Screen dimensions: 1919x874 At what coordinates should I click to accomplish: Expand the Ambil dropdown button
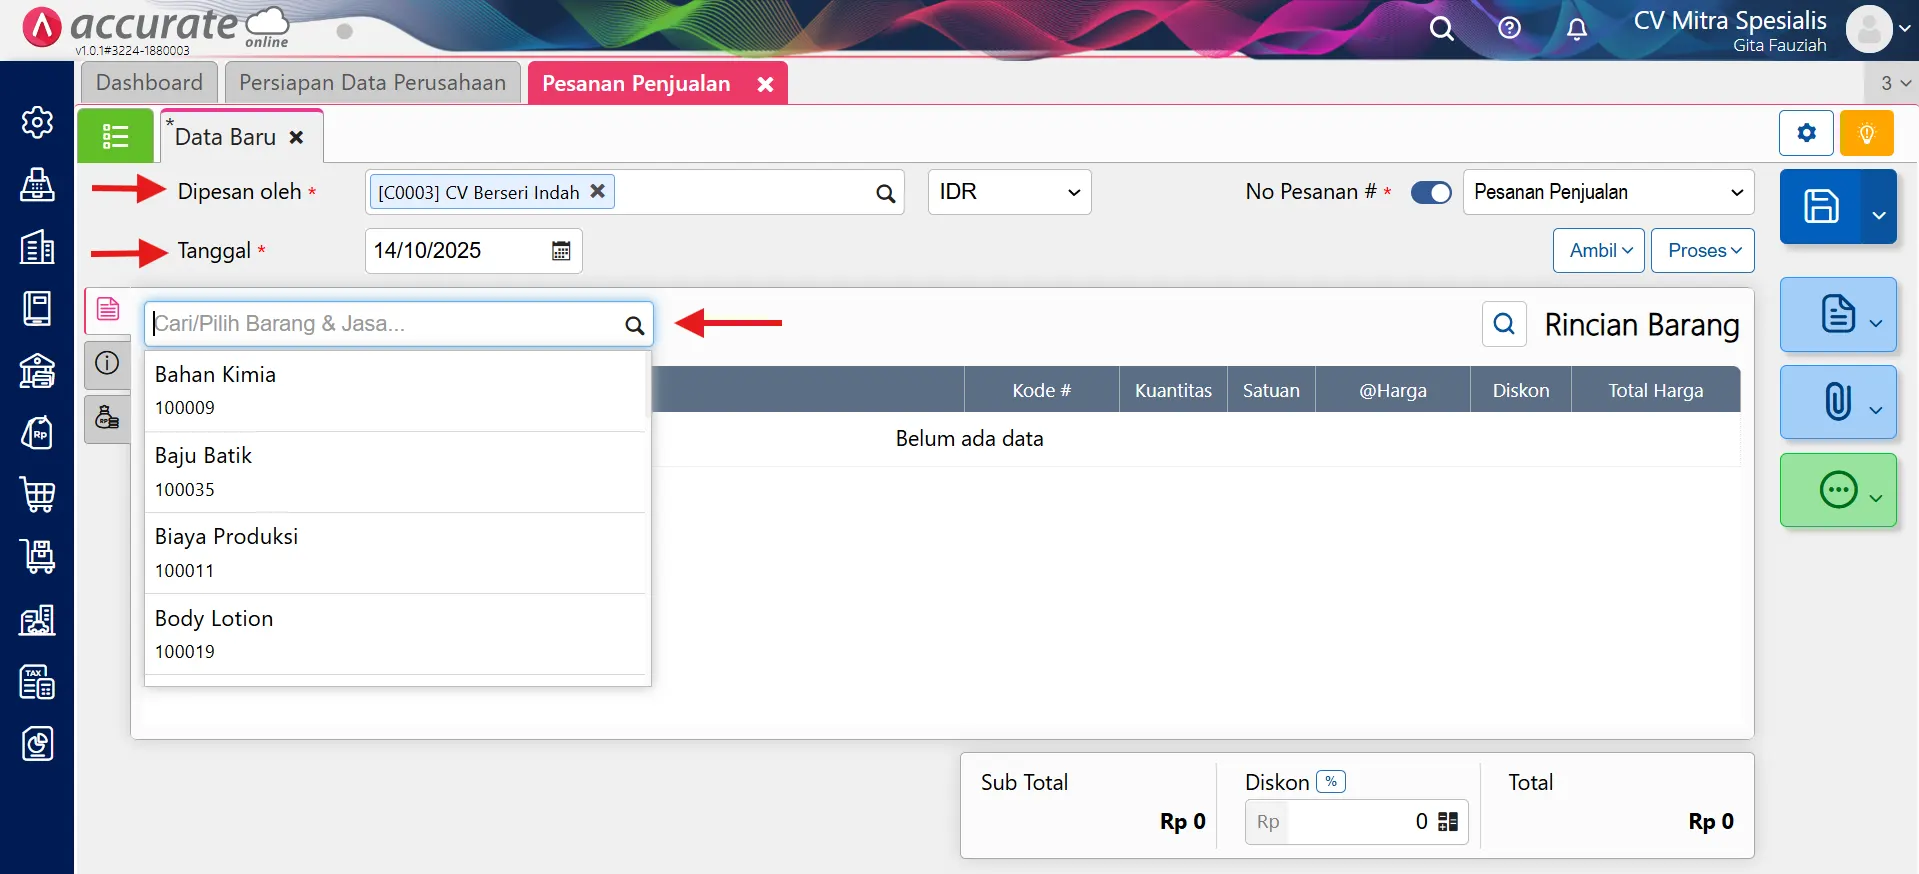tap(1598, 251)
